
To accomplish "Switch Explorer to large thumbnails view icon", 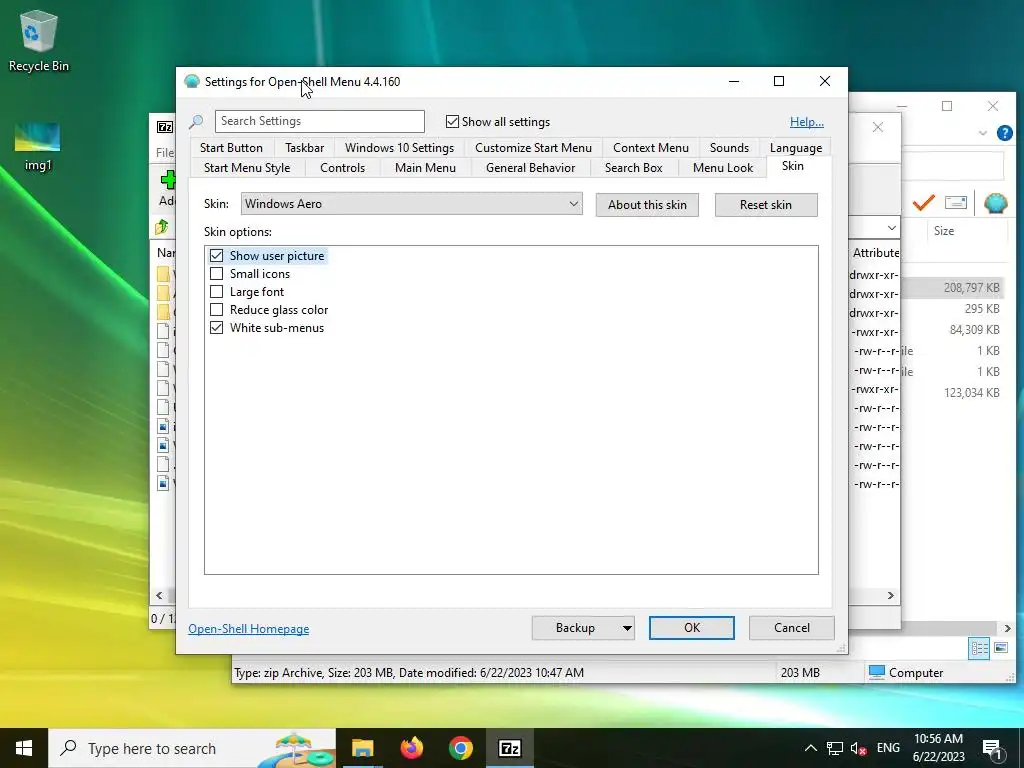I will click(1001, 648).
